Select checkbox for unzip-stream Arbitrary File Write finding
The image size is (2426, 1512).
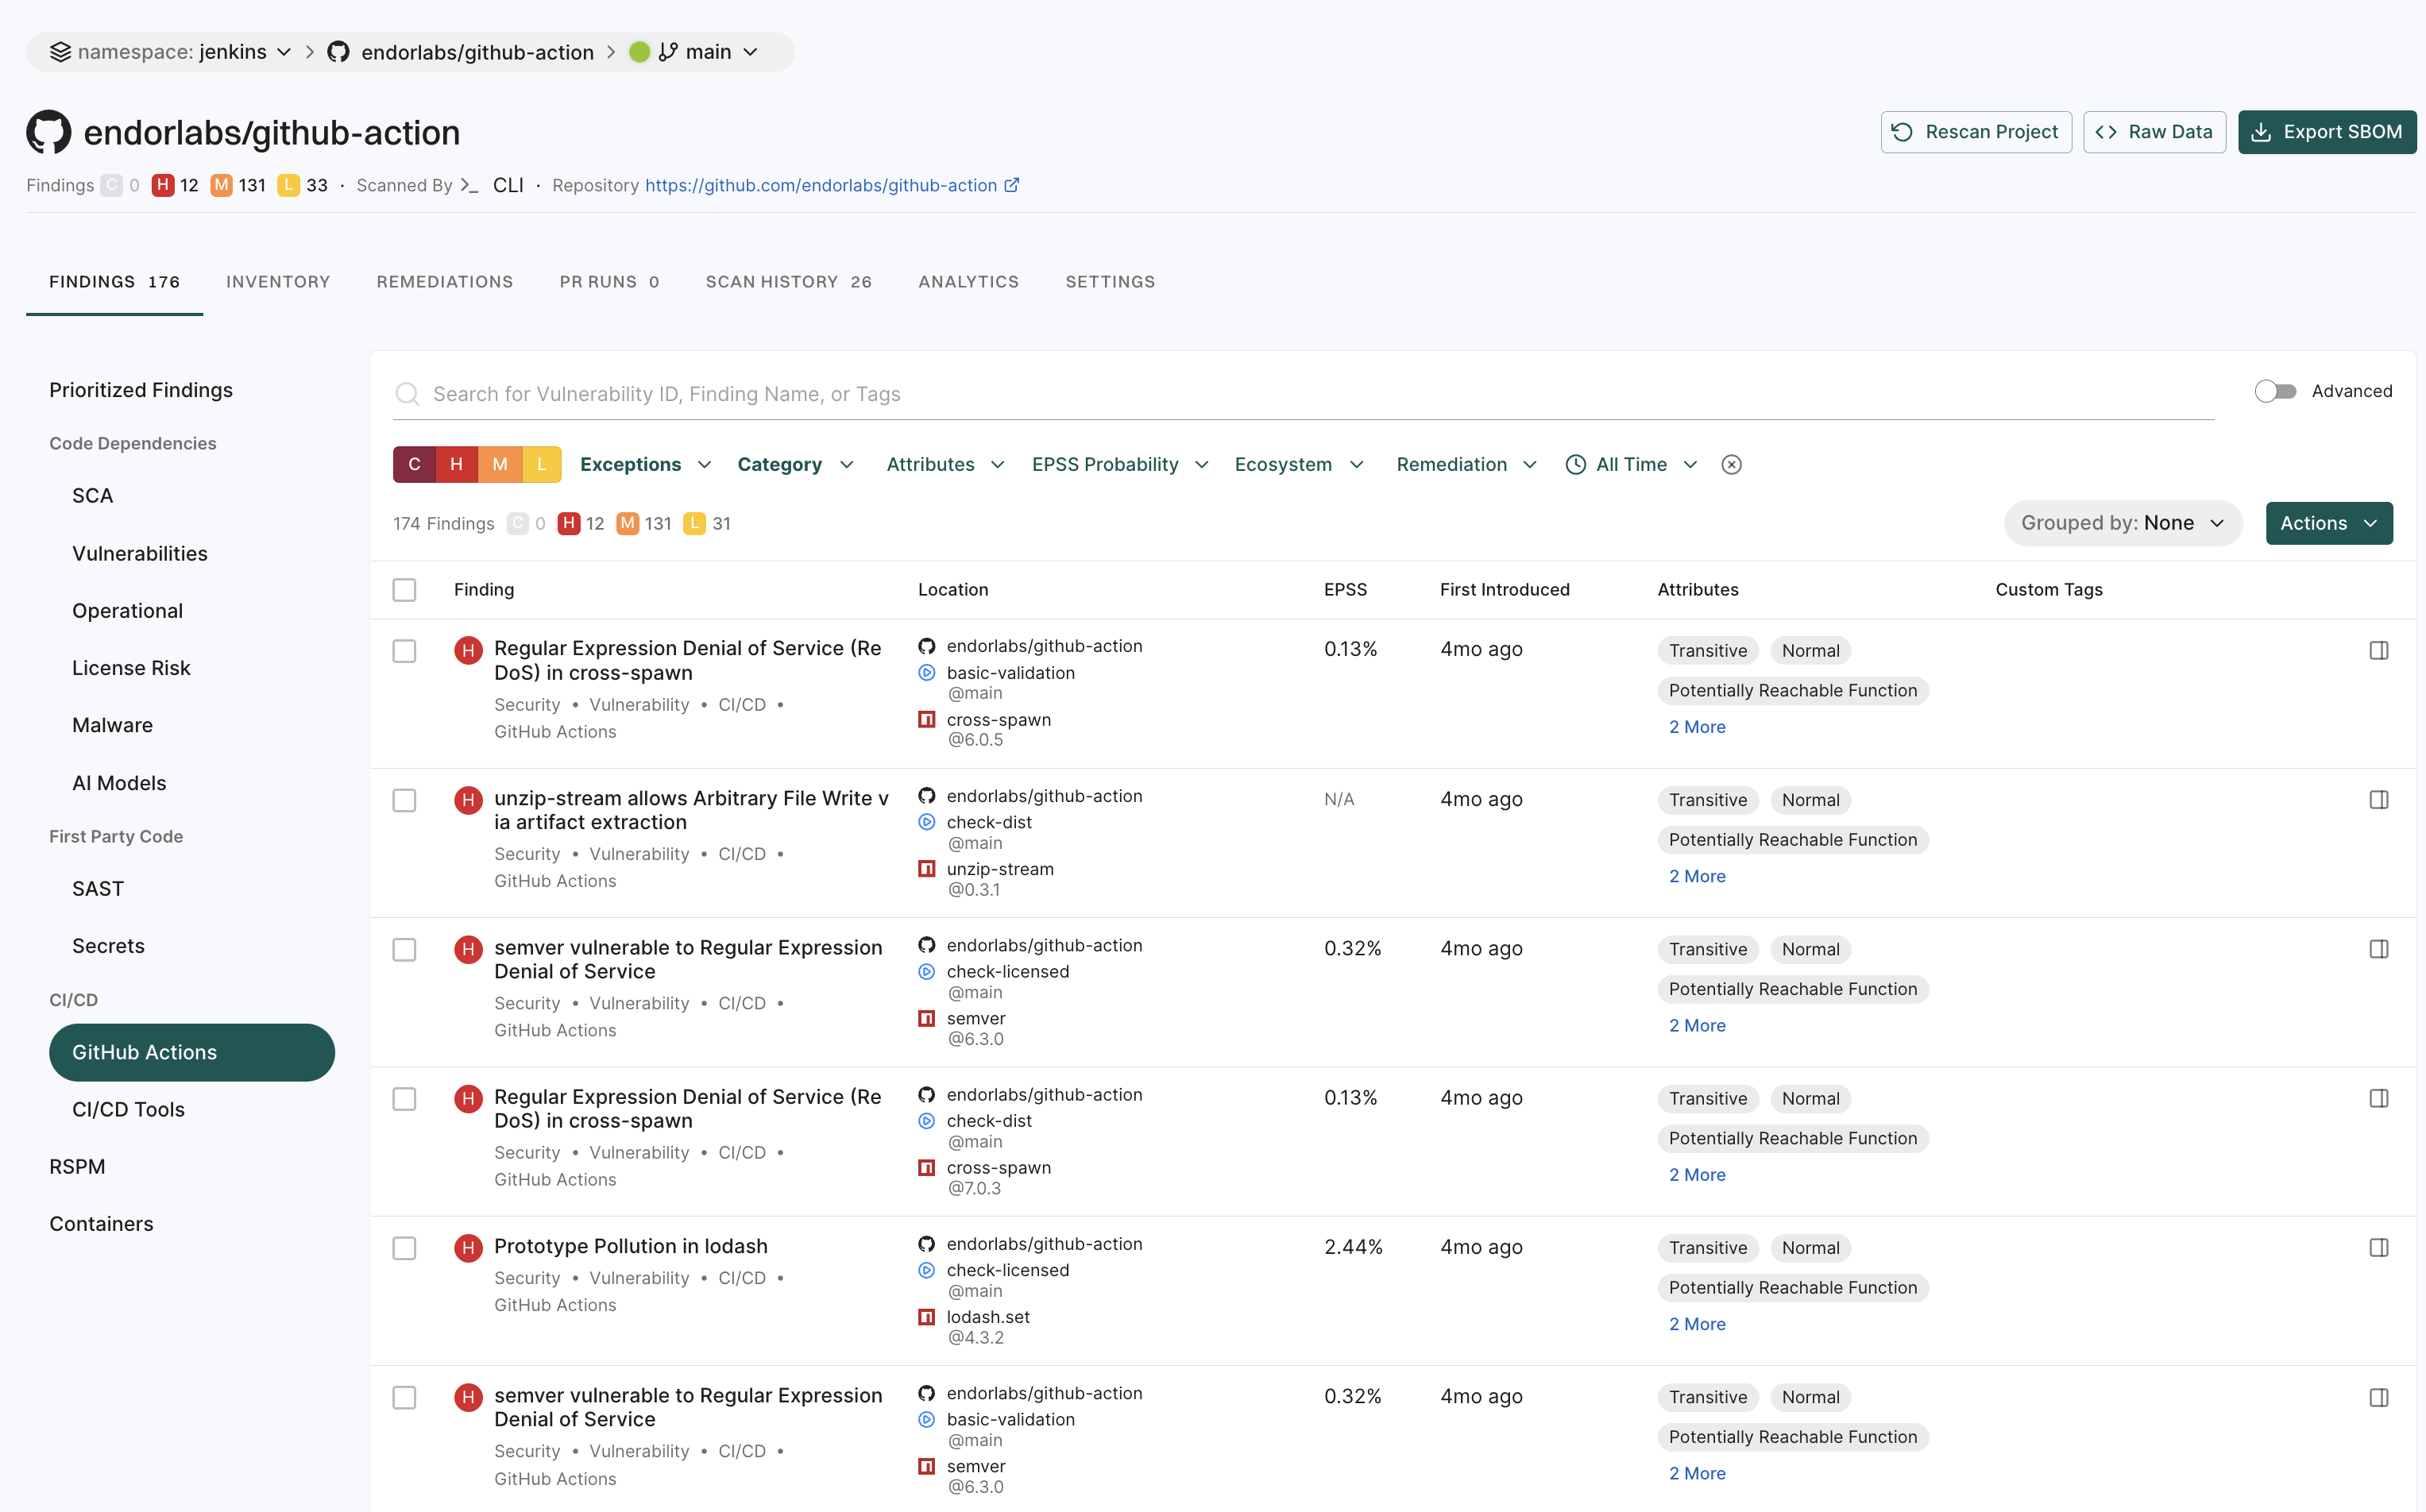pos(404,800)
